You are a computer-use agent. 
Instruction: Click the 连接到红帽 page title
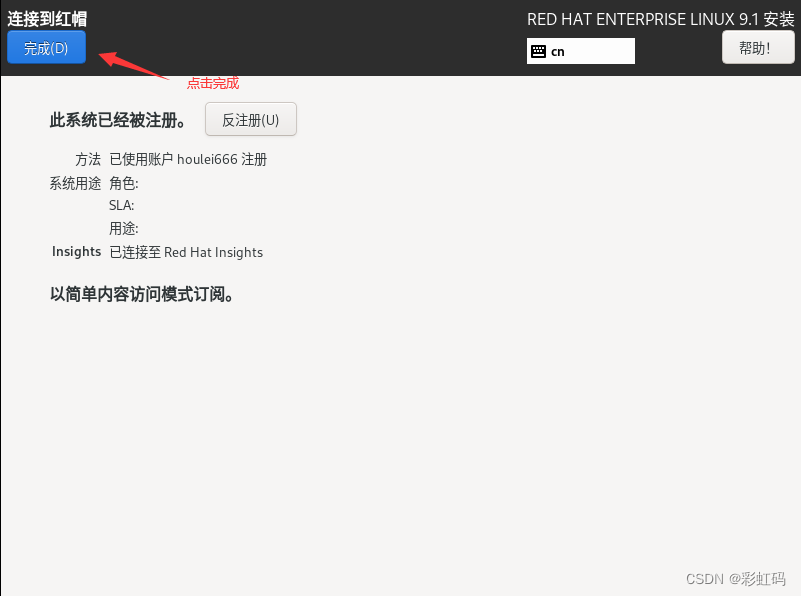click(x=47, y=19)
